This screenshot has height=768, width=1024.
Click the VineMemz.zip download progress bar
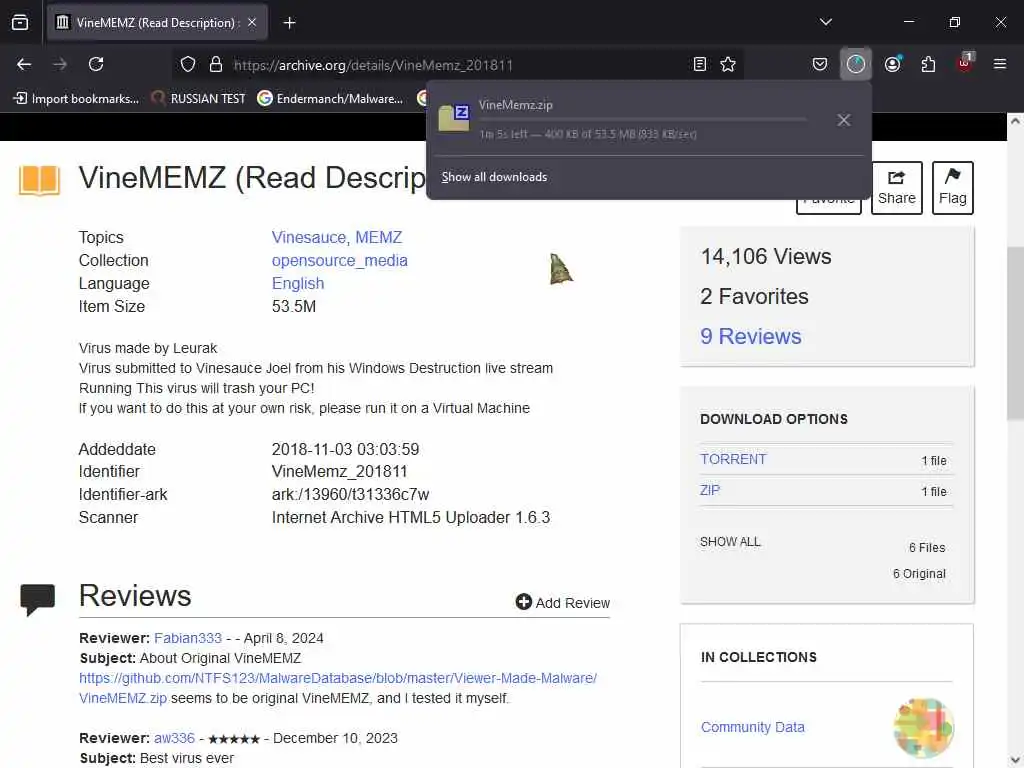(643, 120)
